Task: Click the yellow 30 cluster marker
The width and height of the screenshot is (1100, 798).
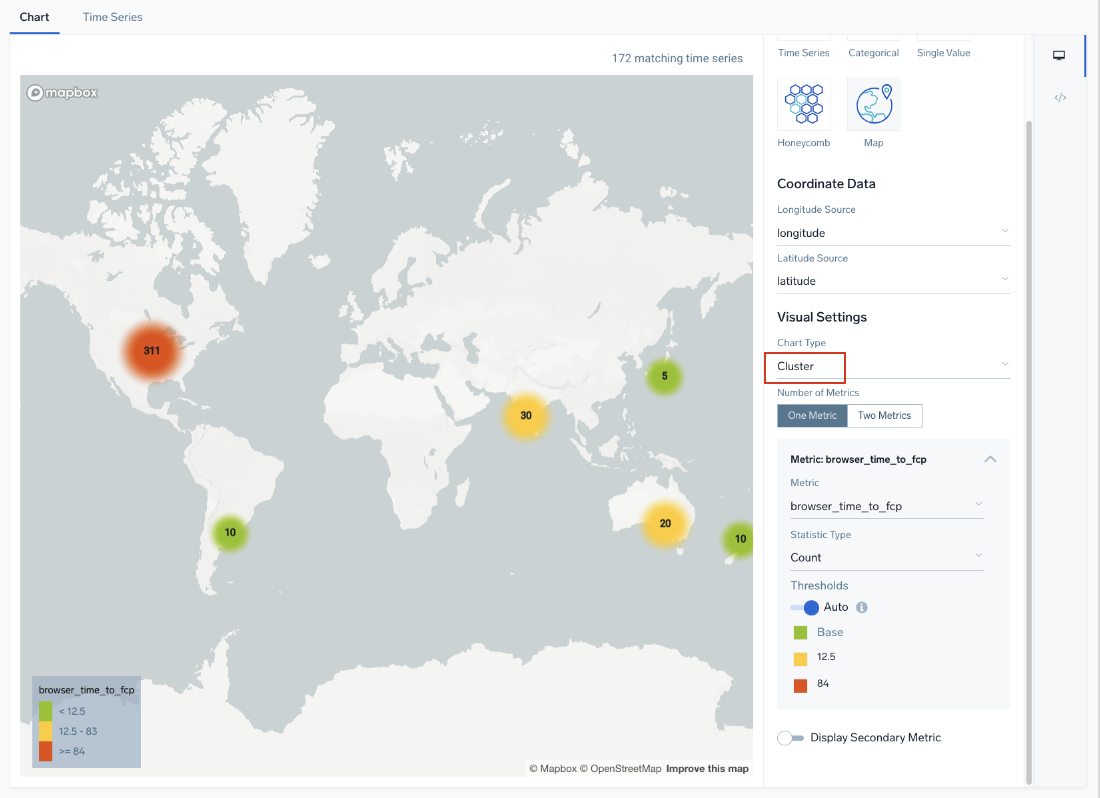Action: (526, 416)
